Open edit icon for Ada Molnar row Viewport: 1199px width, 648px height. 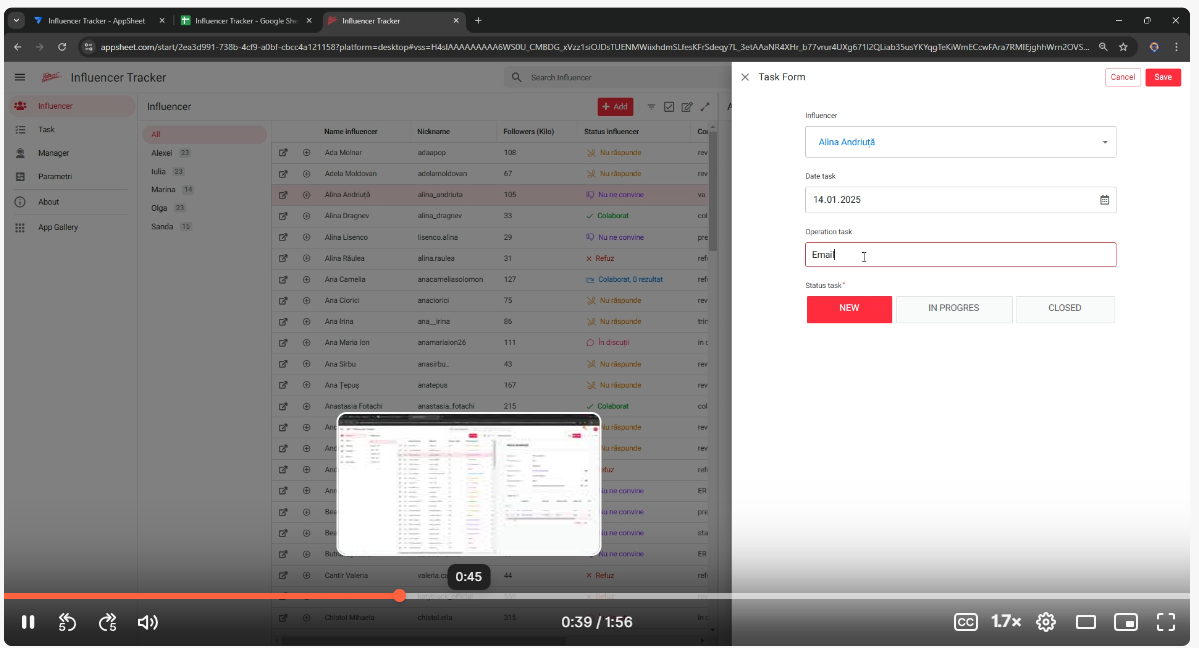coord(283,153)
